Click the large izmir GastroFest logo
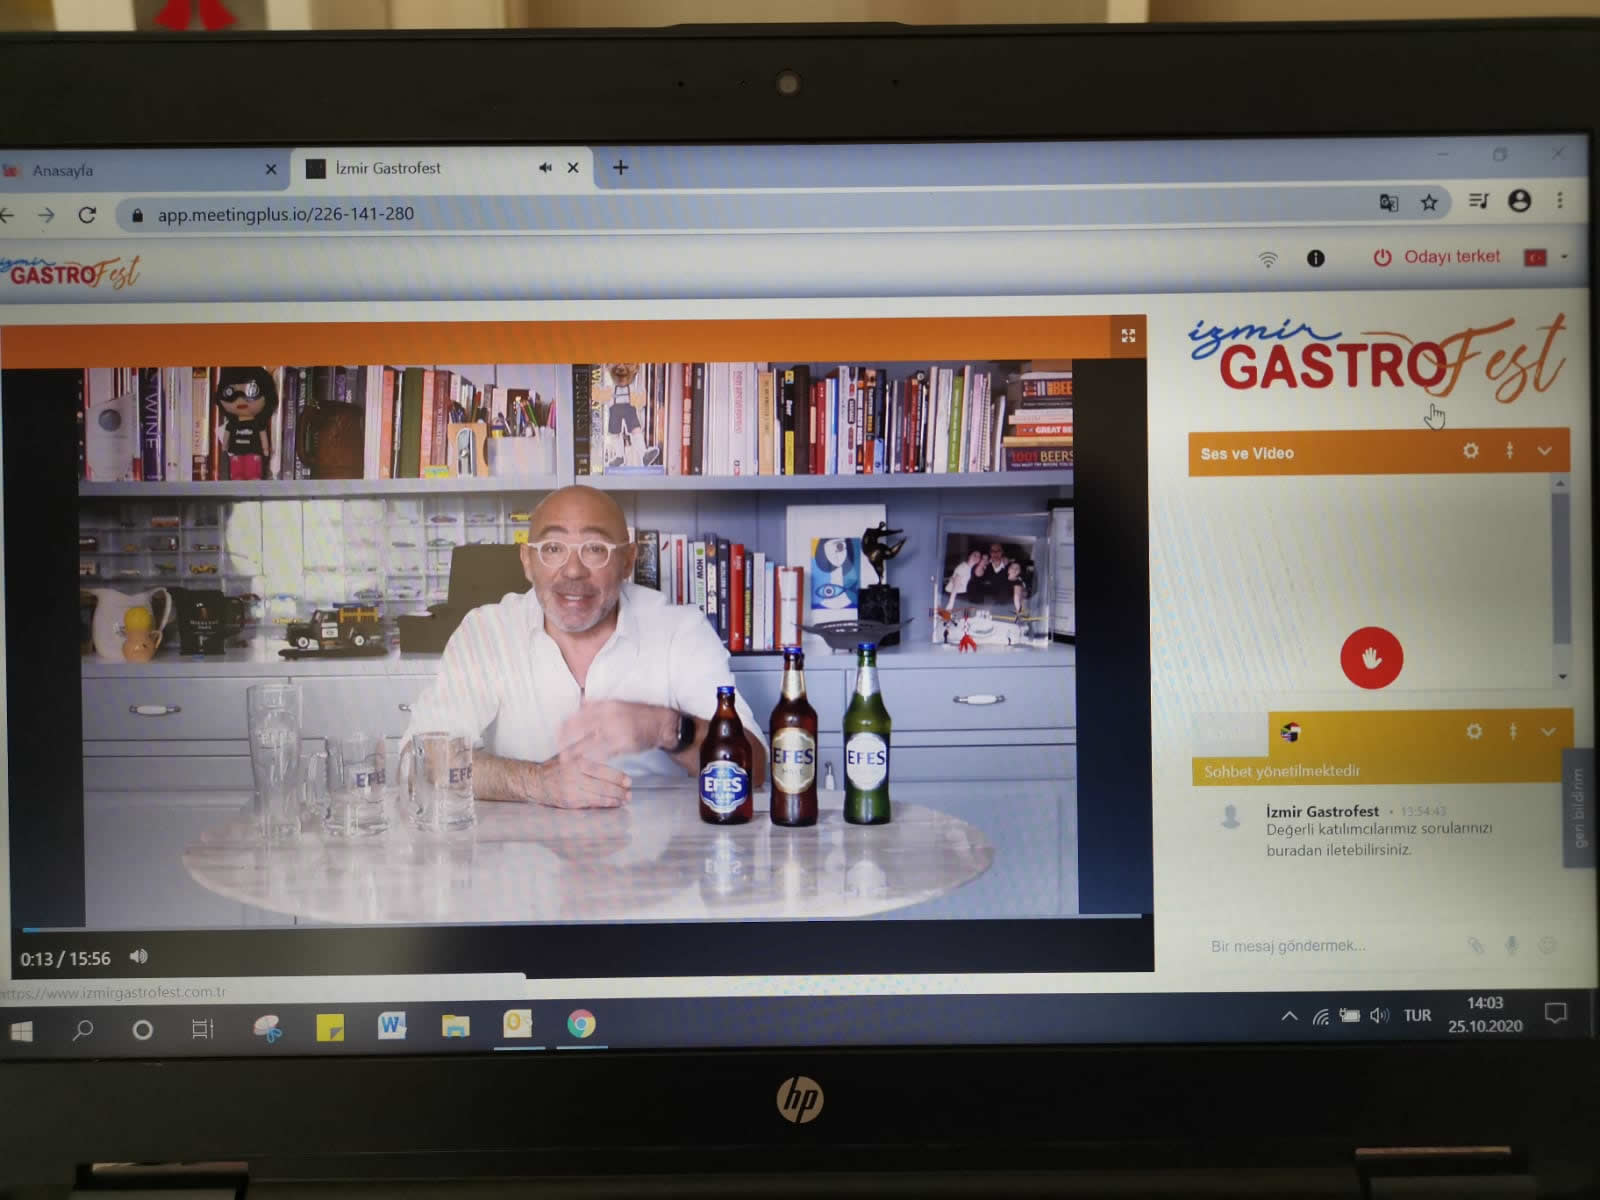 (x=1378, y=358)
